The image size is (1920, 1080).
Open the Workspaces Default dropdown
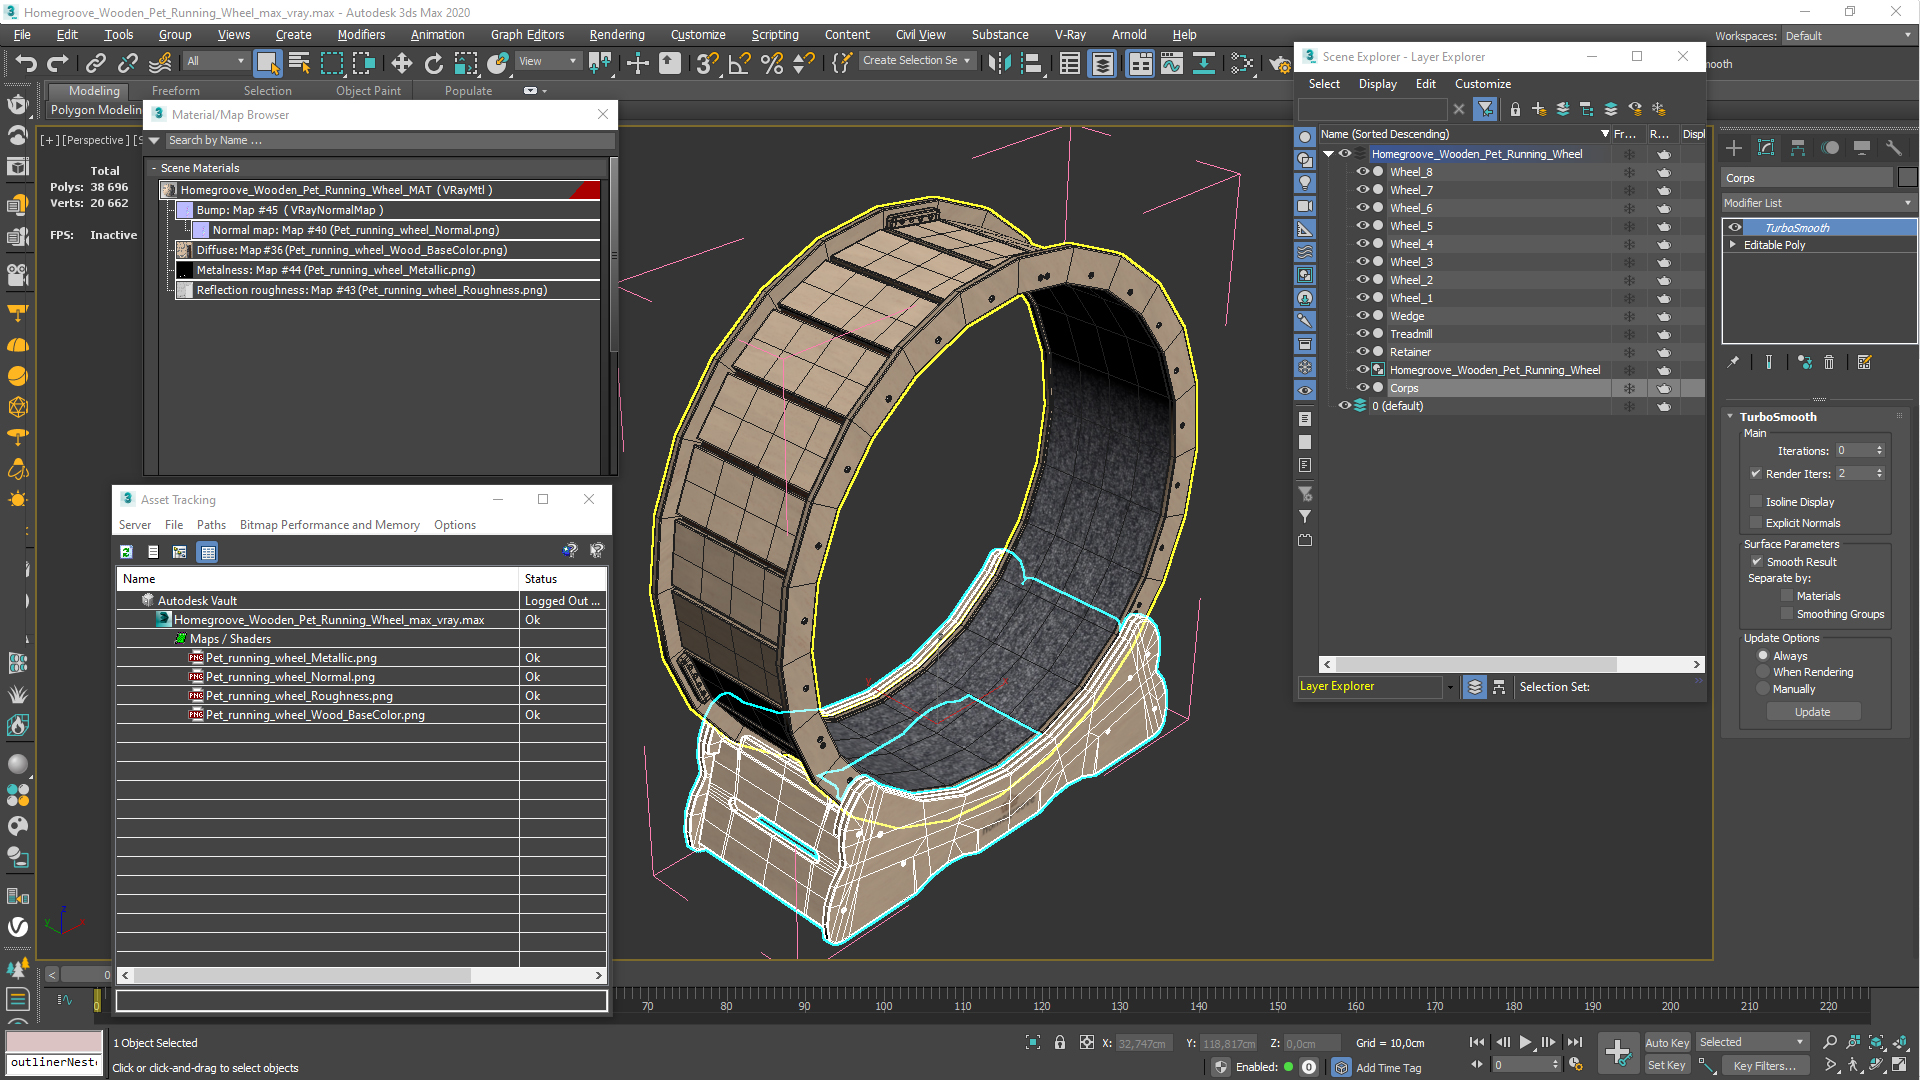[x=1848, y=36]
